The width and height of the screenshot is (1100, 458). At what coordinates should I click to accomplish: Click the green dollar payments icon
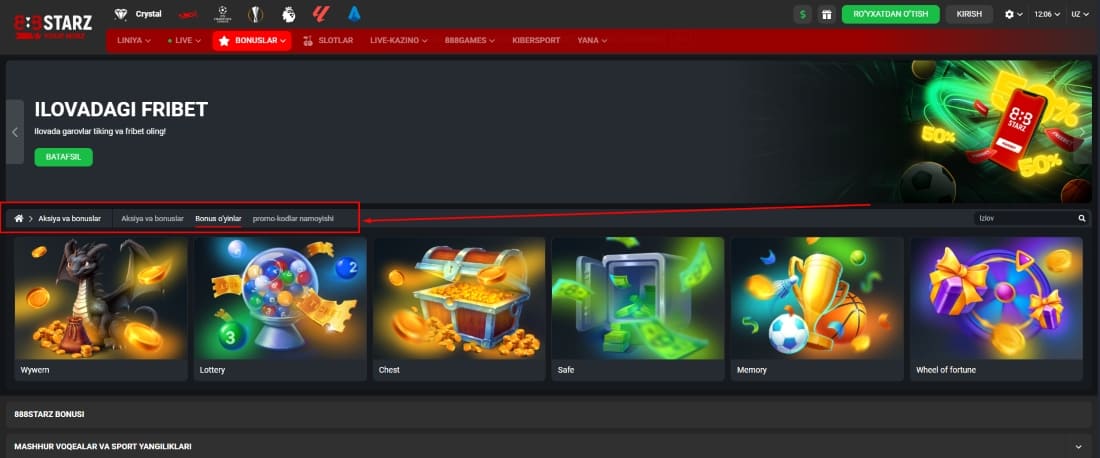coord(803,14)
